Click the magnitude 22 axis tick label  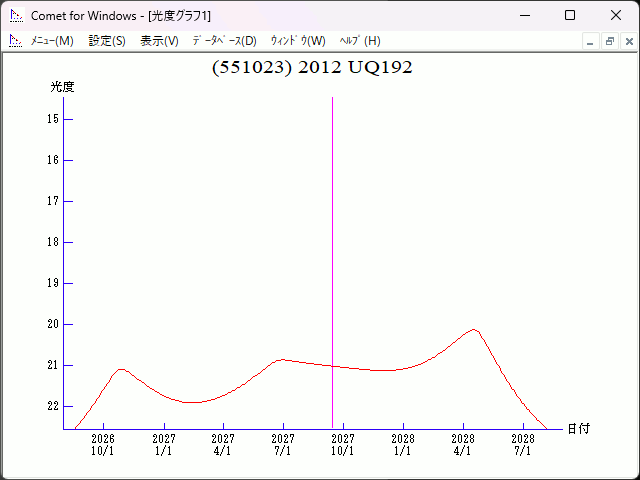tap(53, 406)
